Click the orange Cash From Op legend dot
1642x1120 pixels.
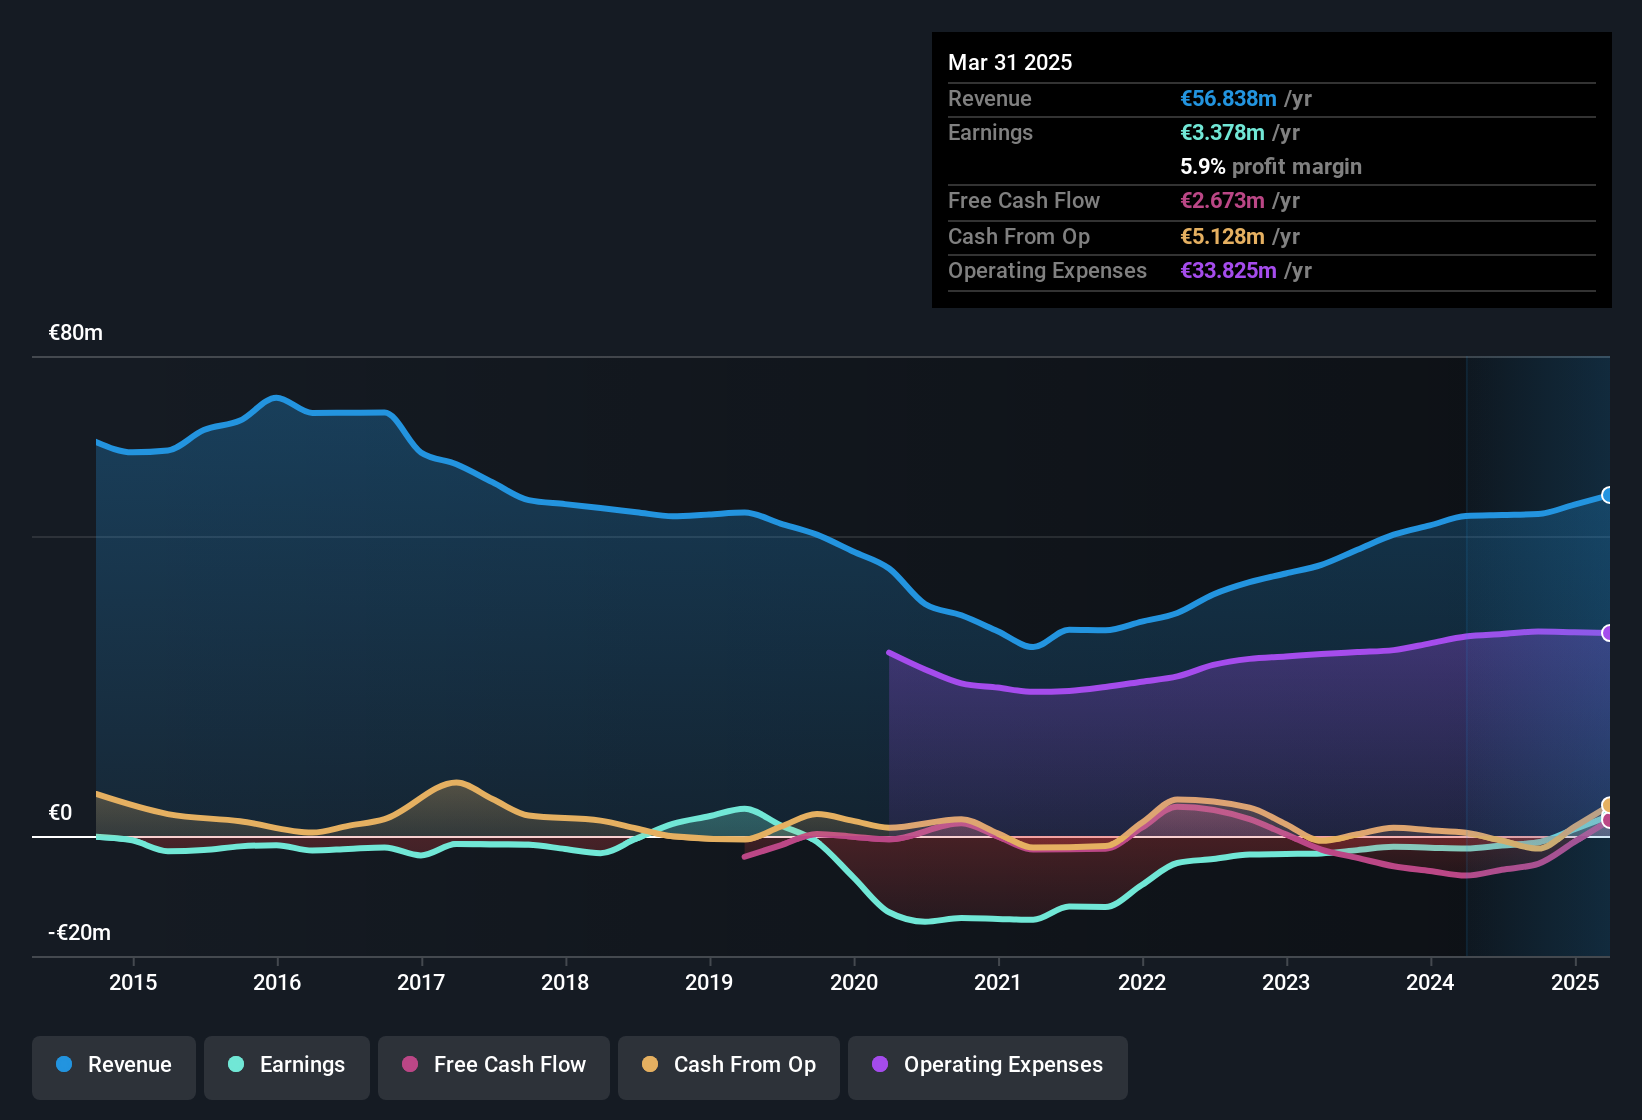point(650,1064)
